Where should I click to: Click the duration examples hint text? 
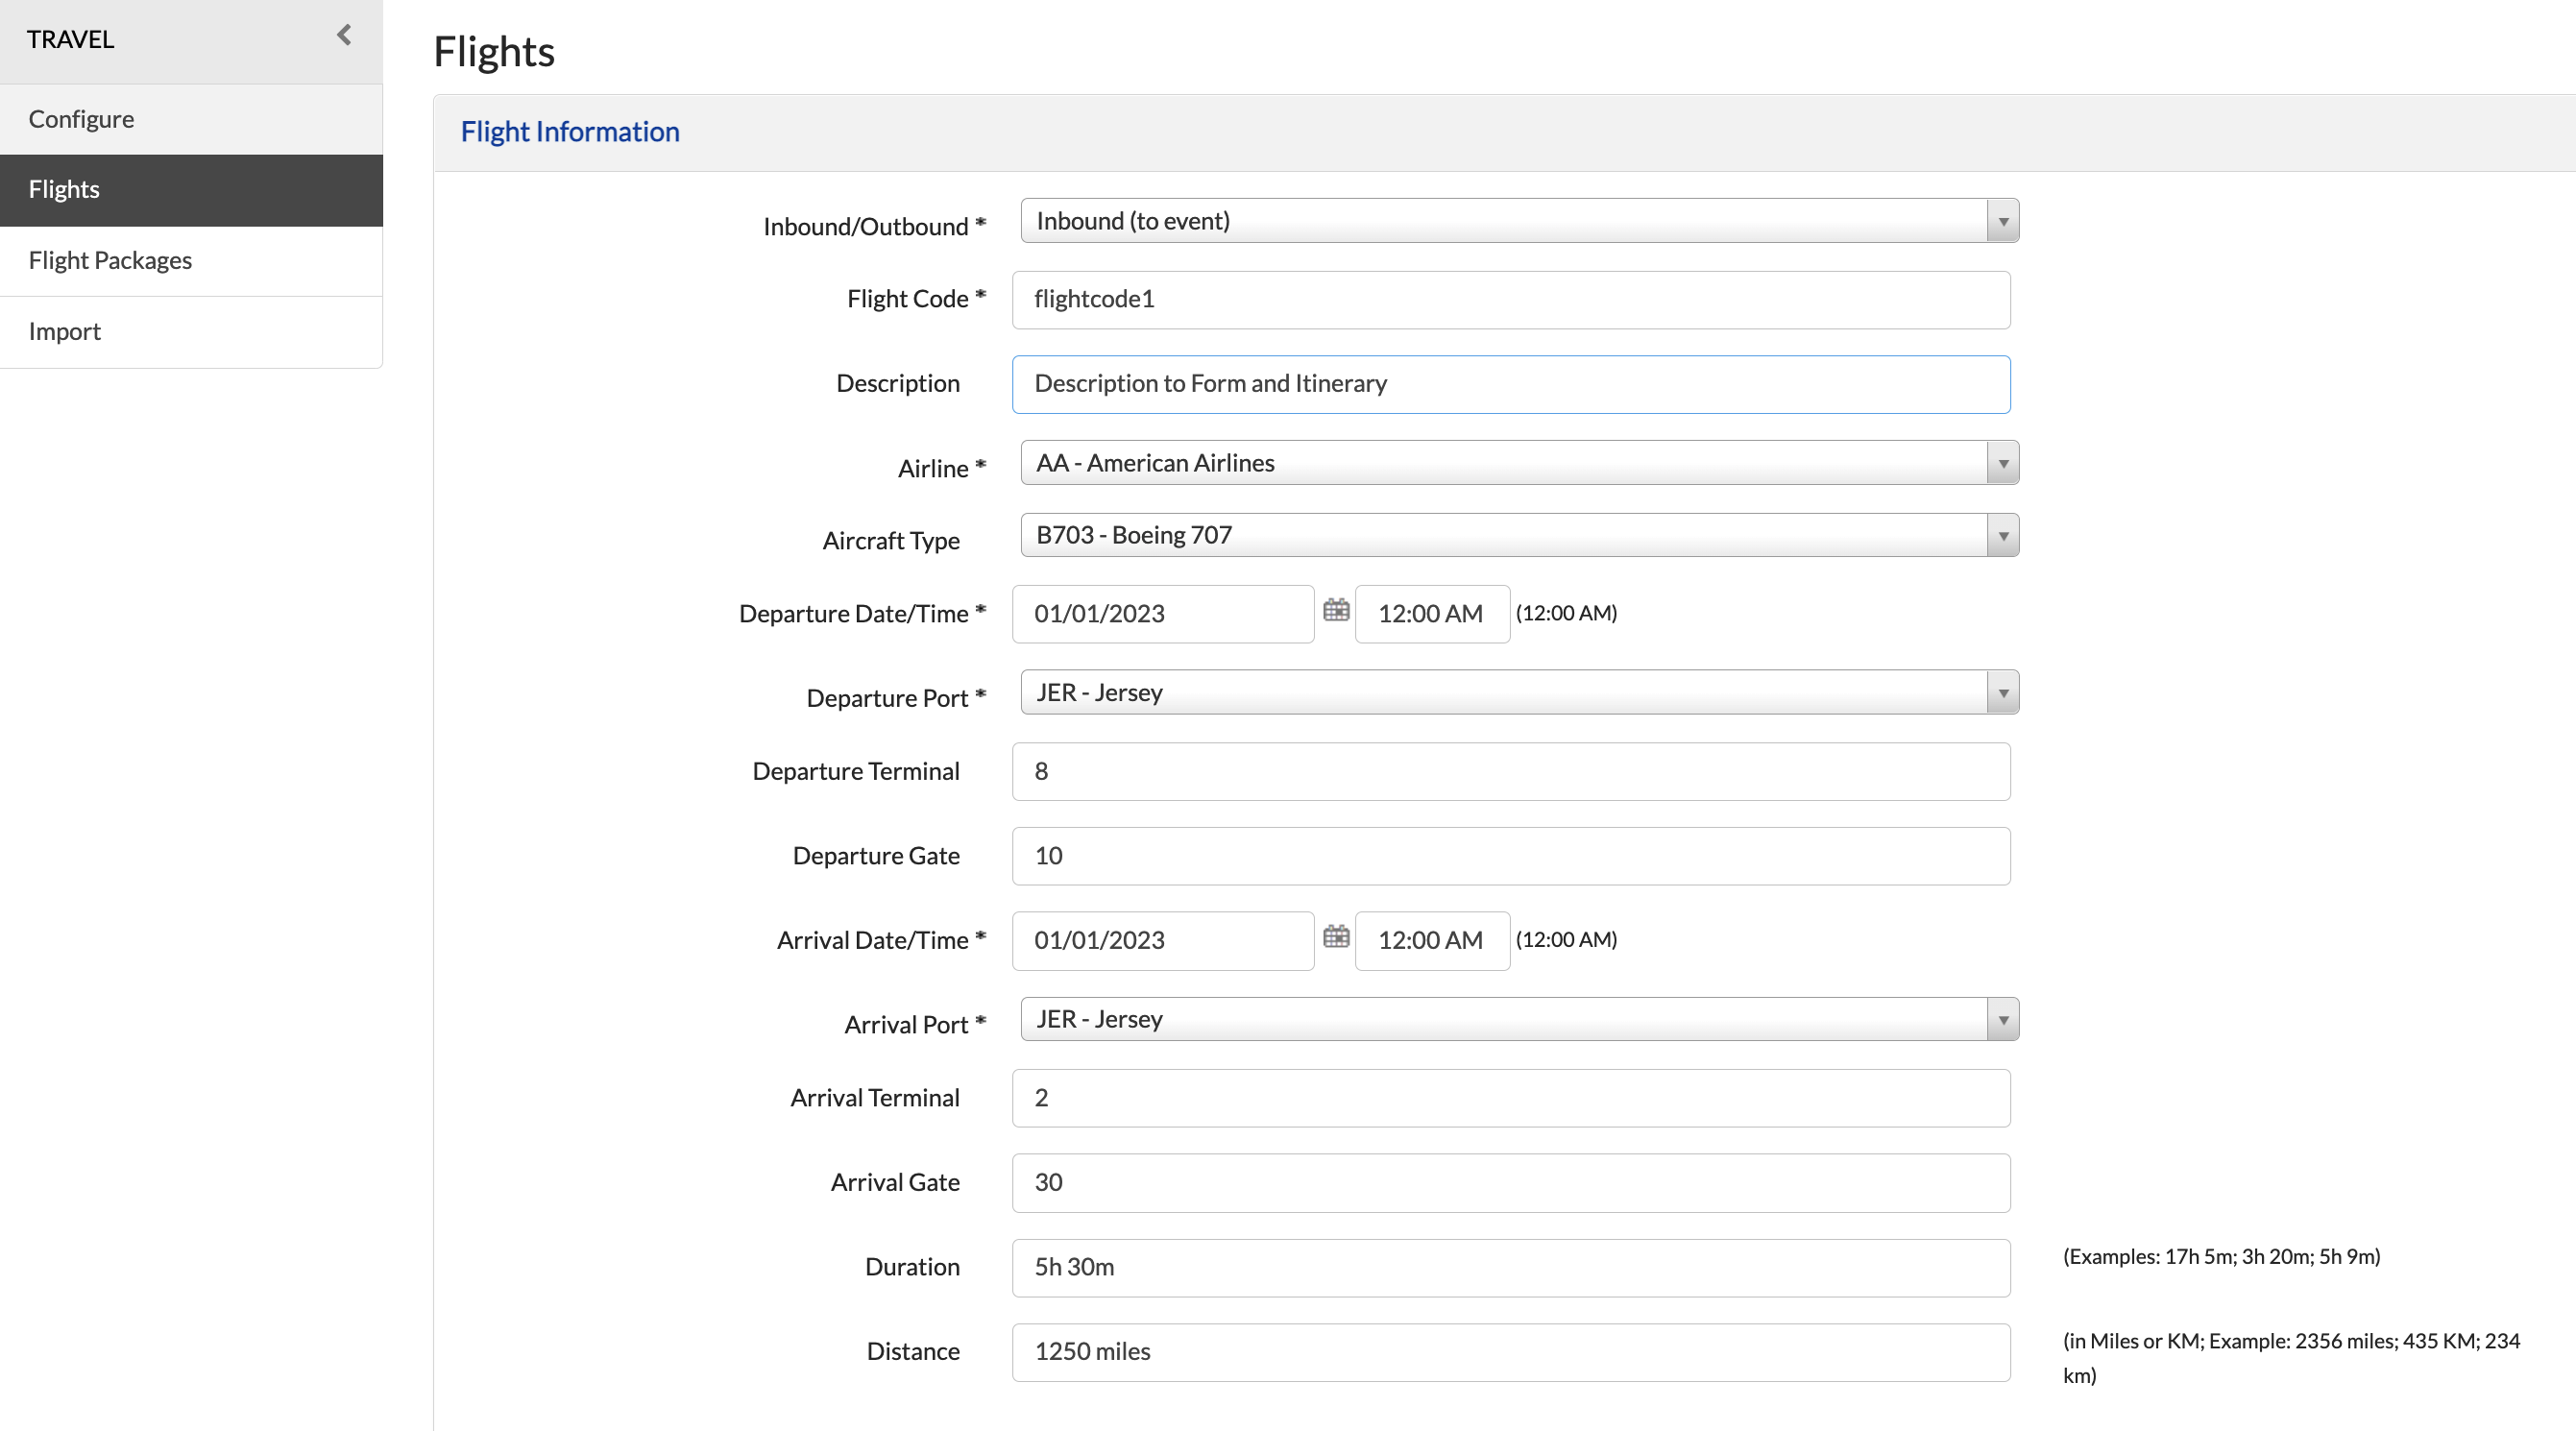2221,1256
